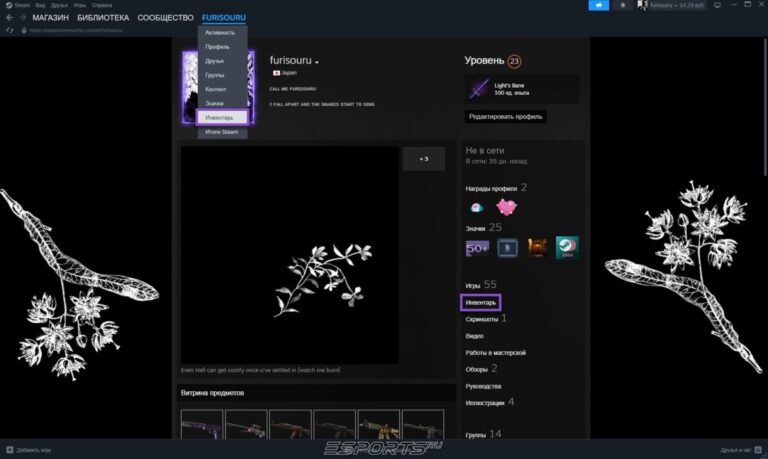Click the pink heart profile award
The height and width of the screenshot is (459, 768).
point(507,207)
